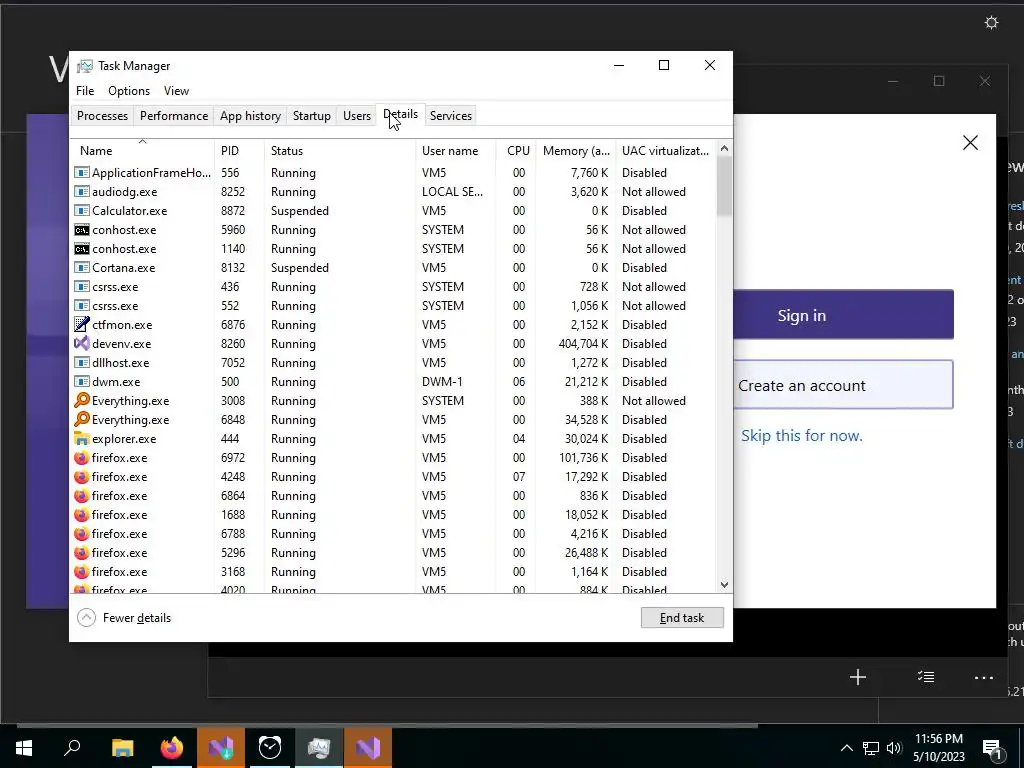The width and height of the screenshot is (1024, 768).
Task: Click the scrollbar down arrow in process list
Action: (724, 585)
